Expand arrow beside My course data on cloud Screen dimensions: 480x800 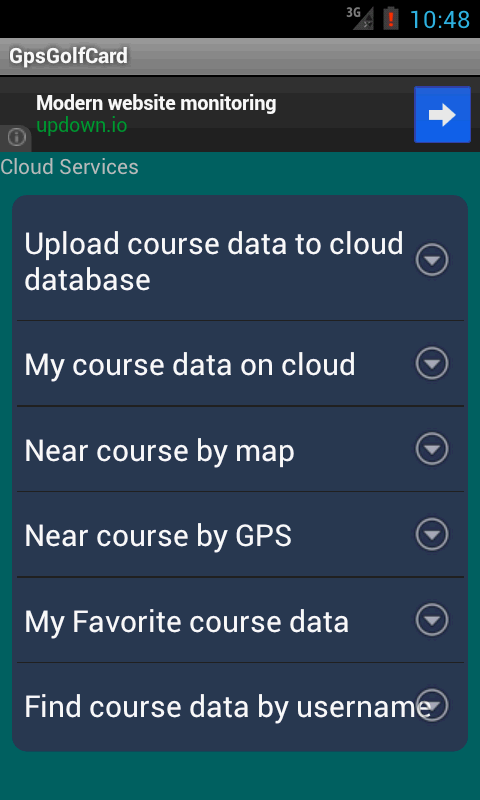432,363
